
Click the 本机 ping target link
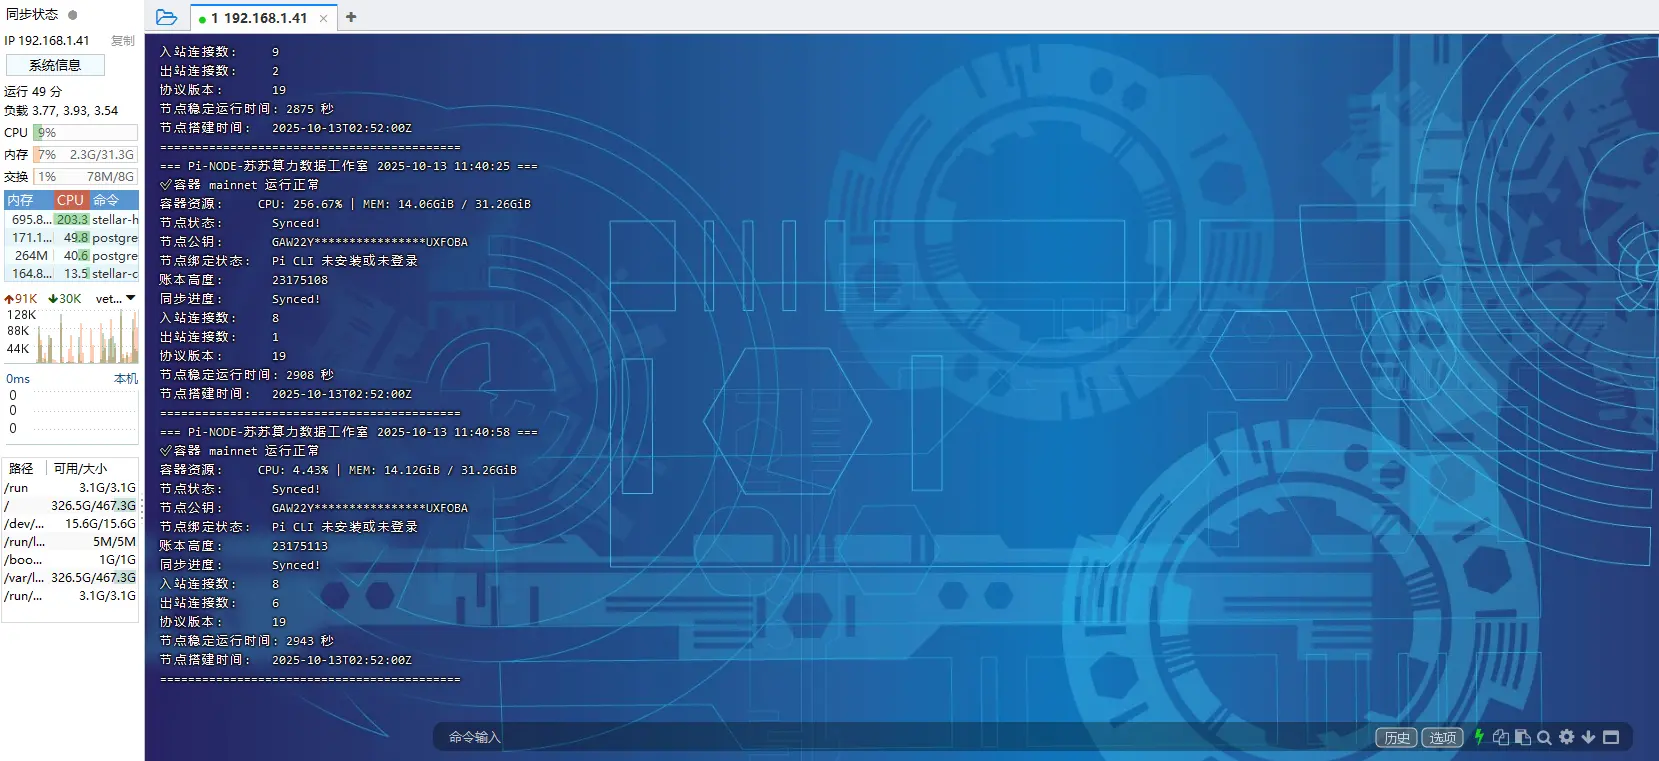(x=126, y=379)
